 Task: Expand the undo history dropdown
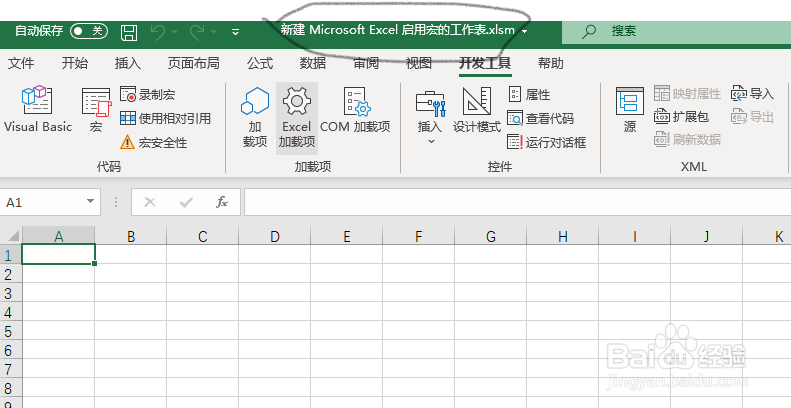point(175,31)
